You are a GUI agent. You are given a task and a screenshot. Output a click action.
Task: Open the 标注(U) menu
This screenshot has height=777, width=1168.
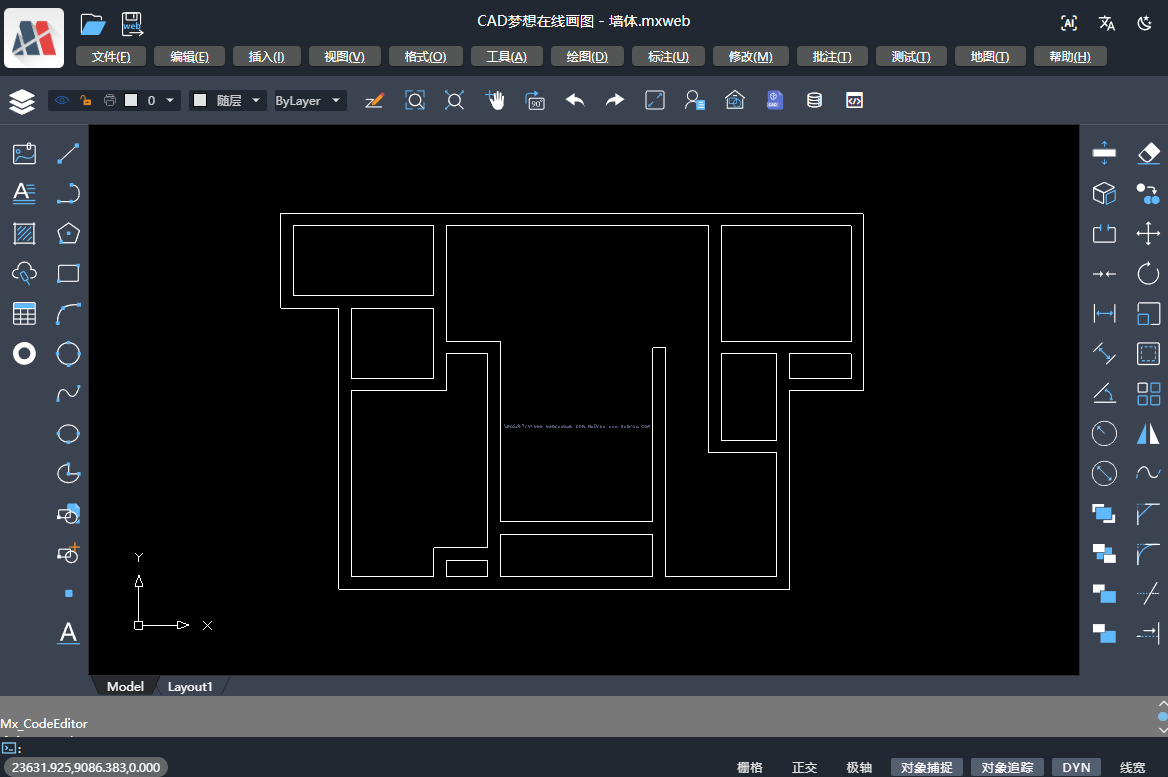668,57
